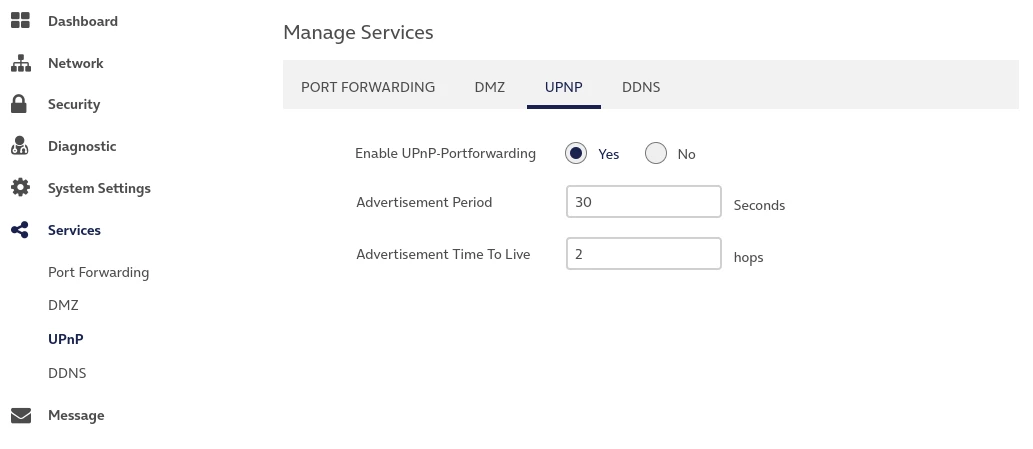The image size is (1033, 449).
Task: Focus the Advertisement Time To Live field
Action: 643,254
